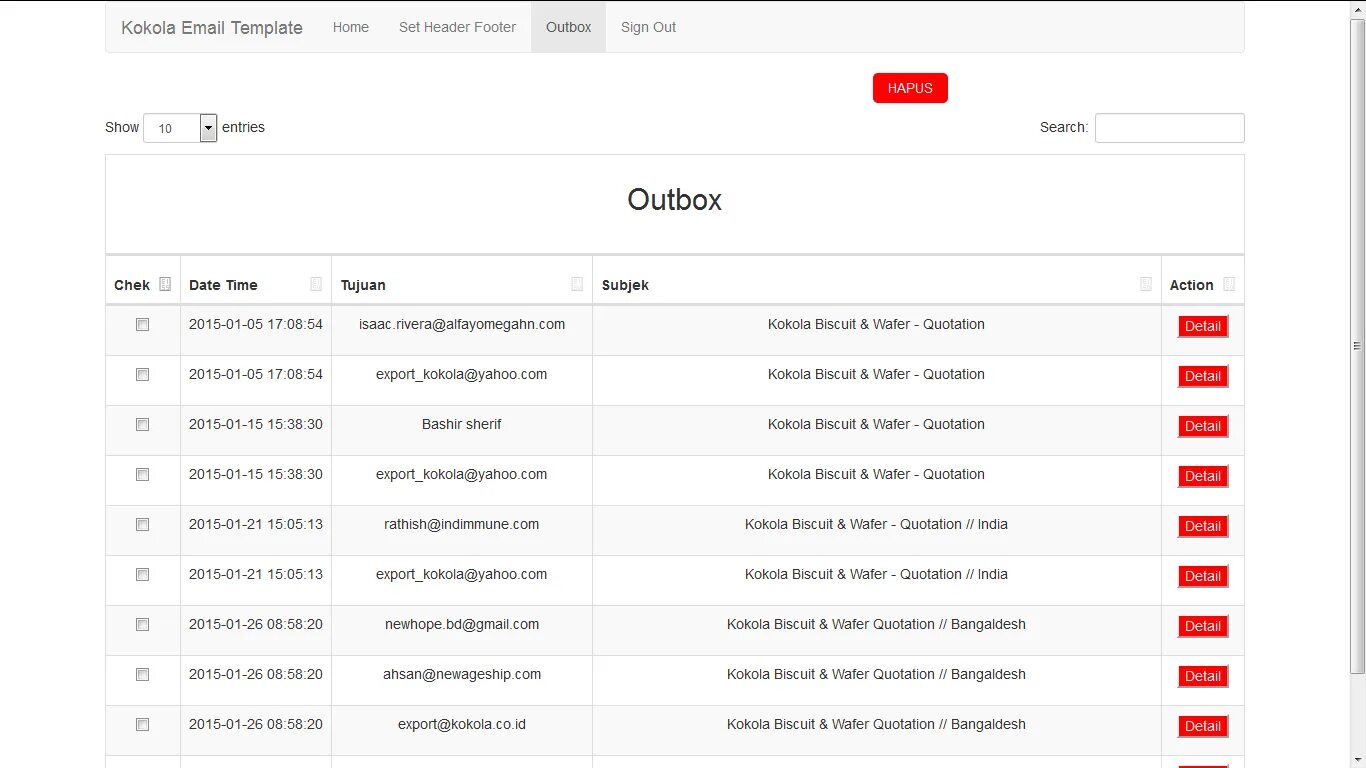Select rathish@indimmune.com recipient cell

[462, 530]
